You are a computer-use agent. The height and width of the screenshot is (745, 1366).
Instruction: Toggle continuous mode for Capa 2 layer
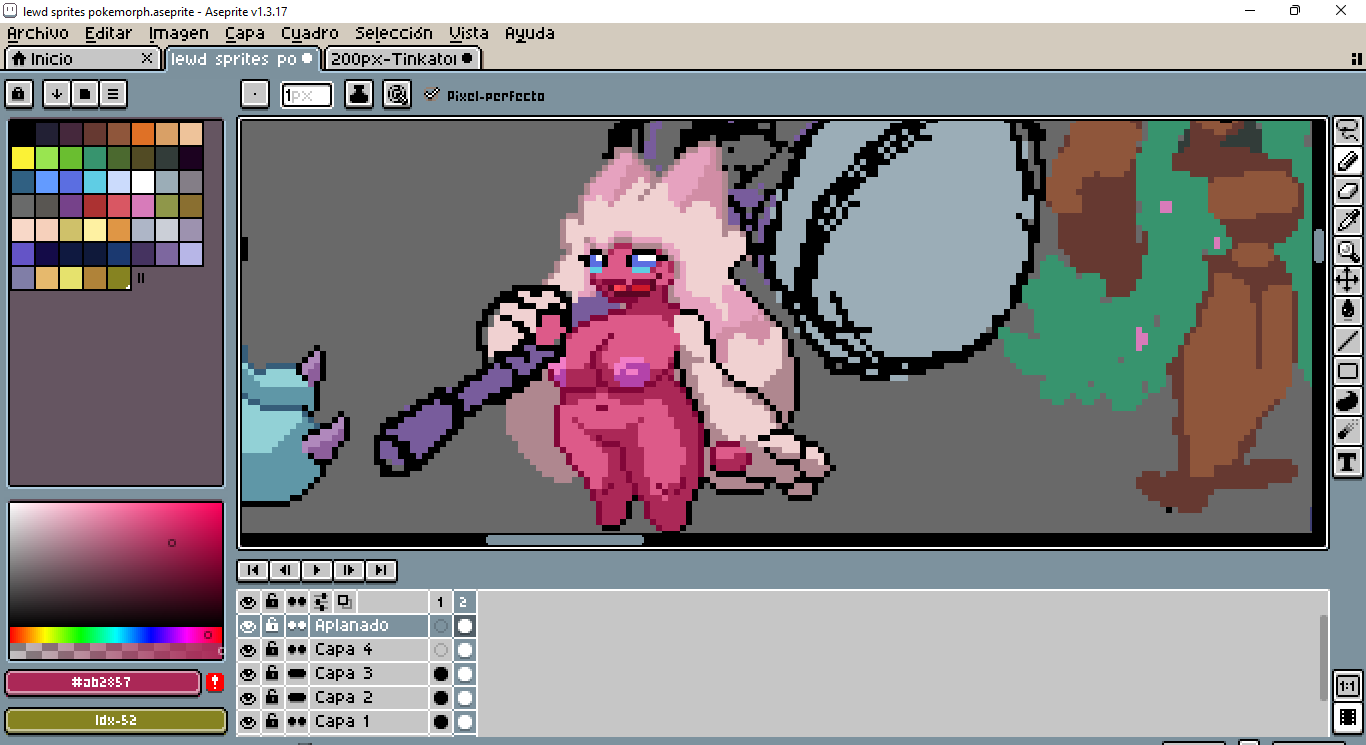coord(297,697)
